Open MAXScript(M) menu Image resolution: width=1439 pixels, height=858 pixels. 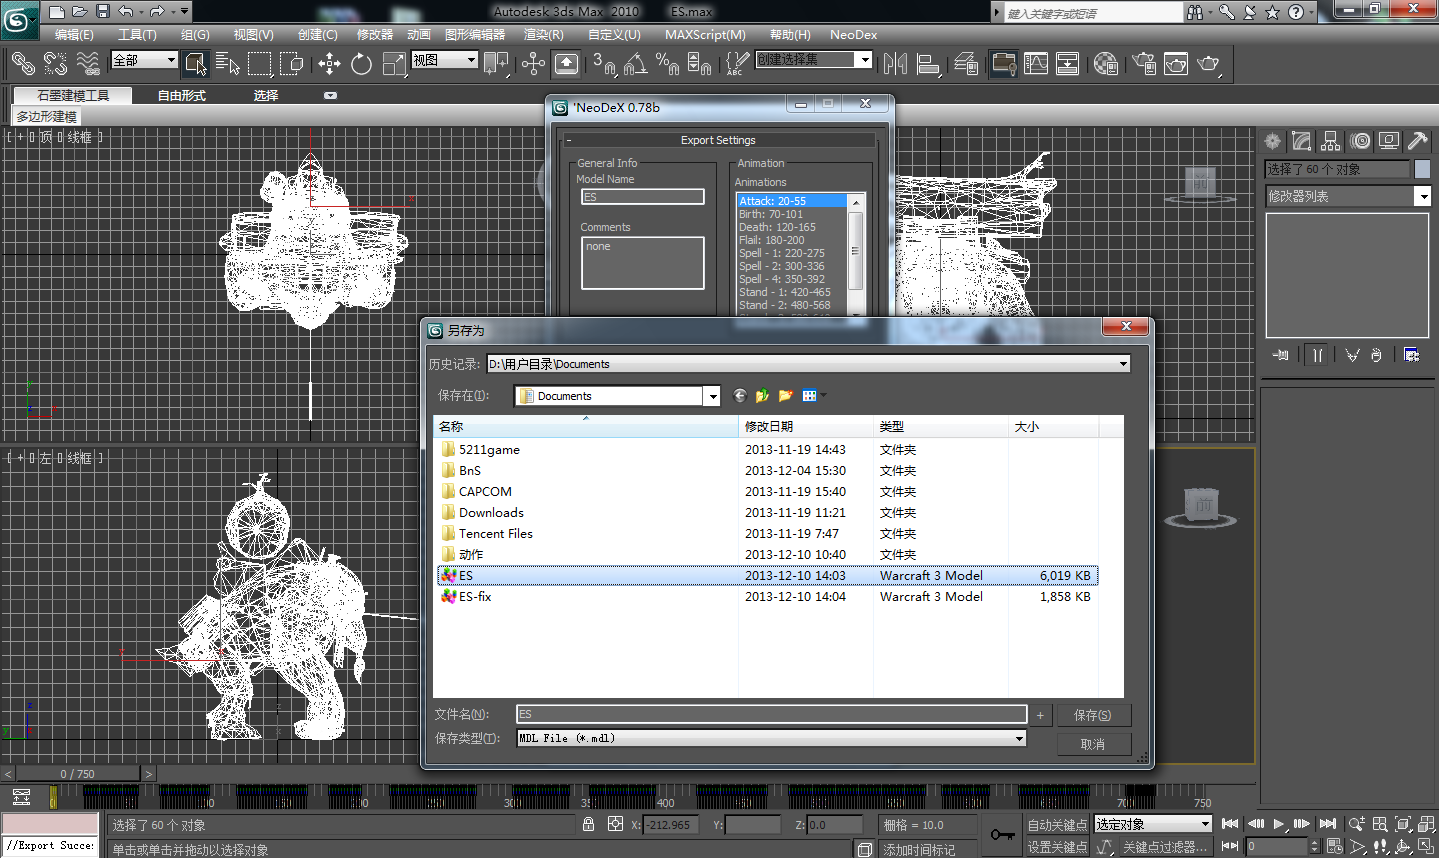pos(705,35)
